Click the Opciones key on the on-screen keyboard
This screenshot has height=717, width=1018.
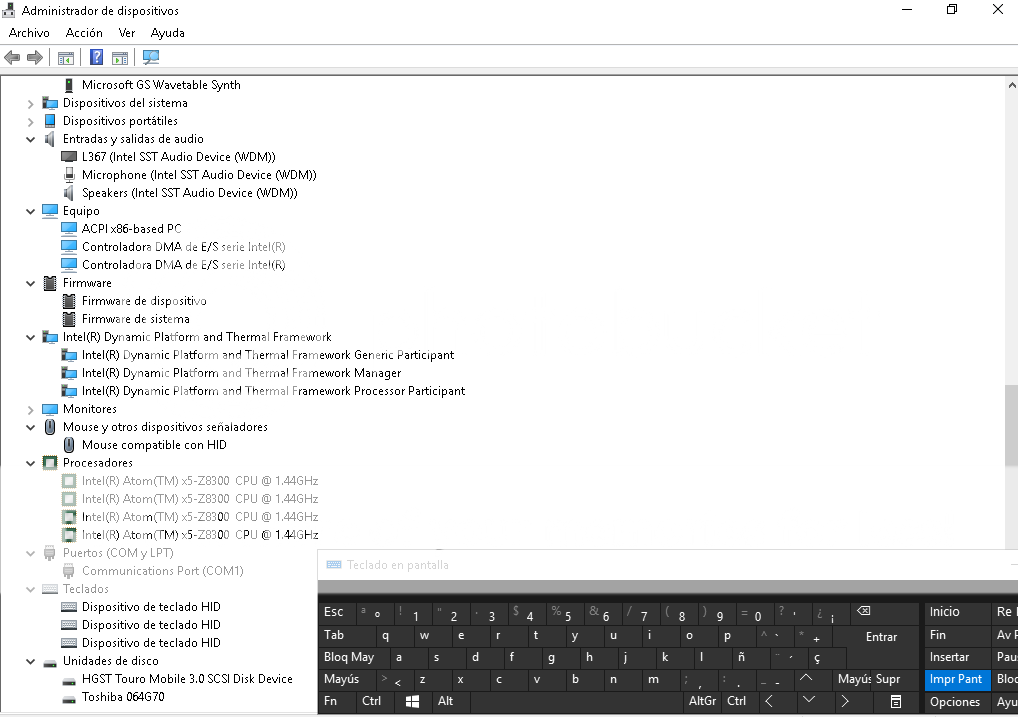tap(955, 701)
